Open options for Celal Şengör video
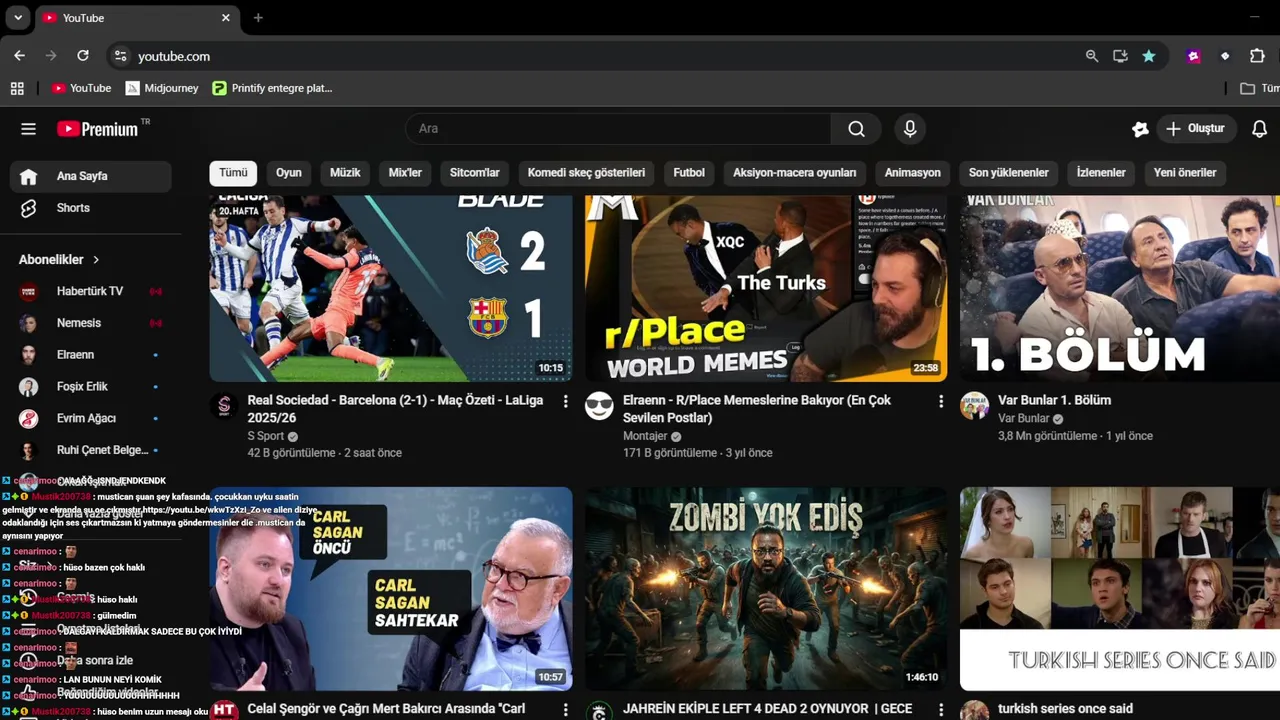Viewport: 1280px width, 720px height. point(565,709)
